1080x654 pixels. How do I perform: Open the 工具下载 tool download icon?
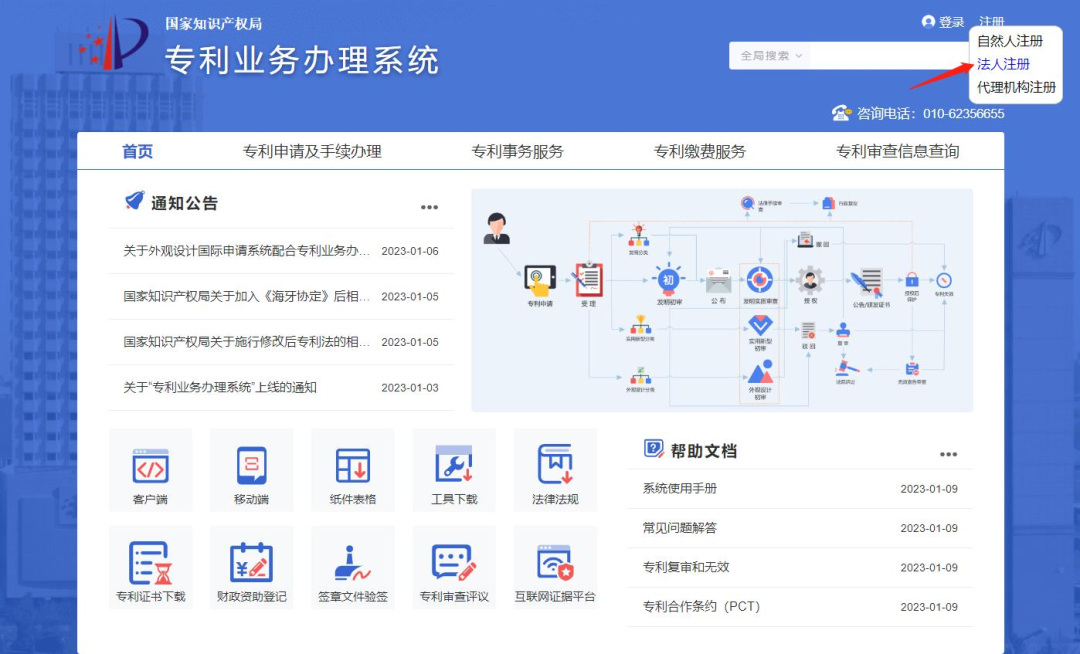pos(454,470)
